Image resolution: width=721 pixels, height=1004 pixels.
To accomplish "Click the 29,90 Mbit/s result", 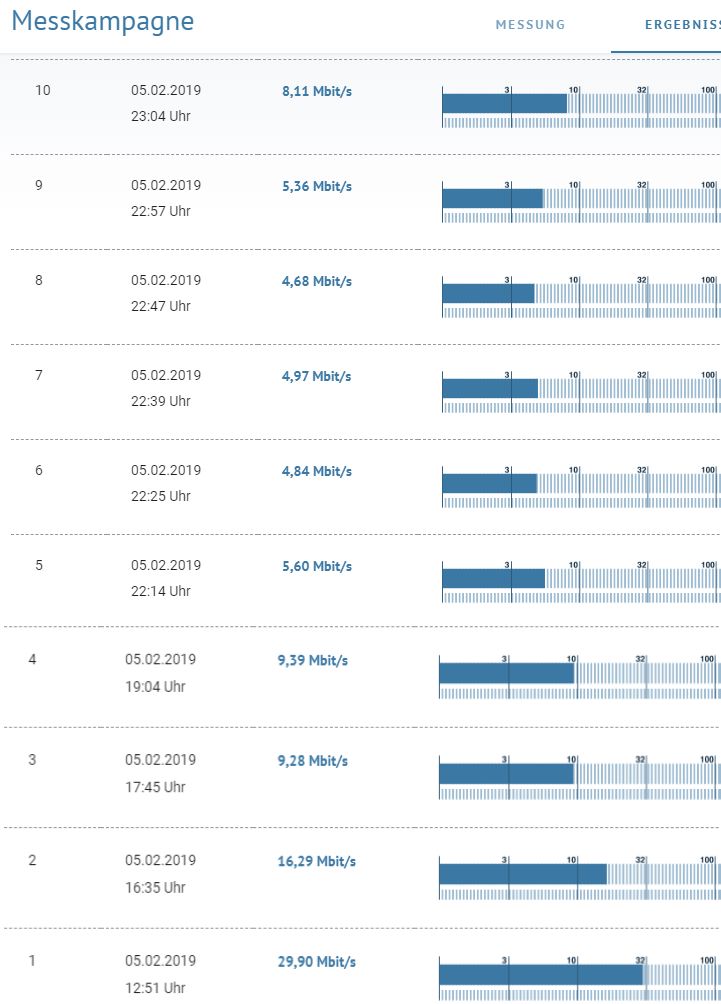I will click(x=317, y=962).
